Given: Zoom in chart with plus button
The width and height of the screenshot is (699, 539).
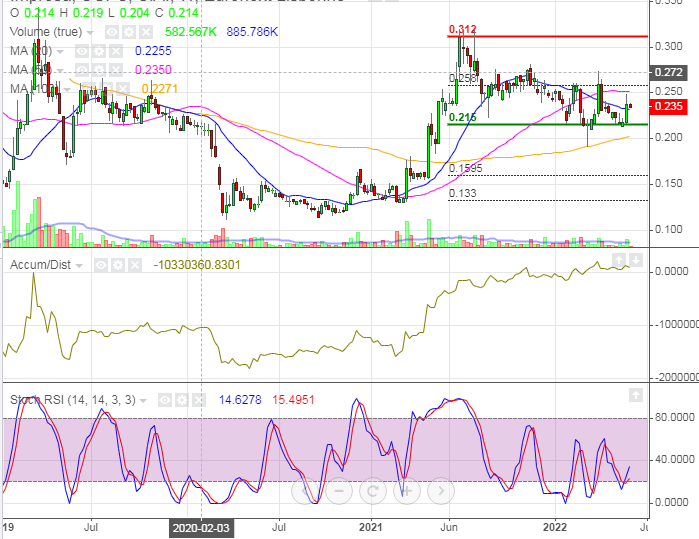Looking at the screenshot, I should pos(407,491).
